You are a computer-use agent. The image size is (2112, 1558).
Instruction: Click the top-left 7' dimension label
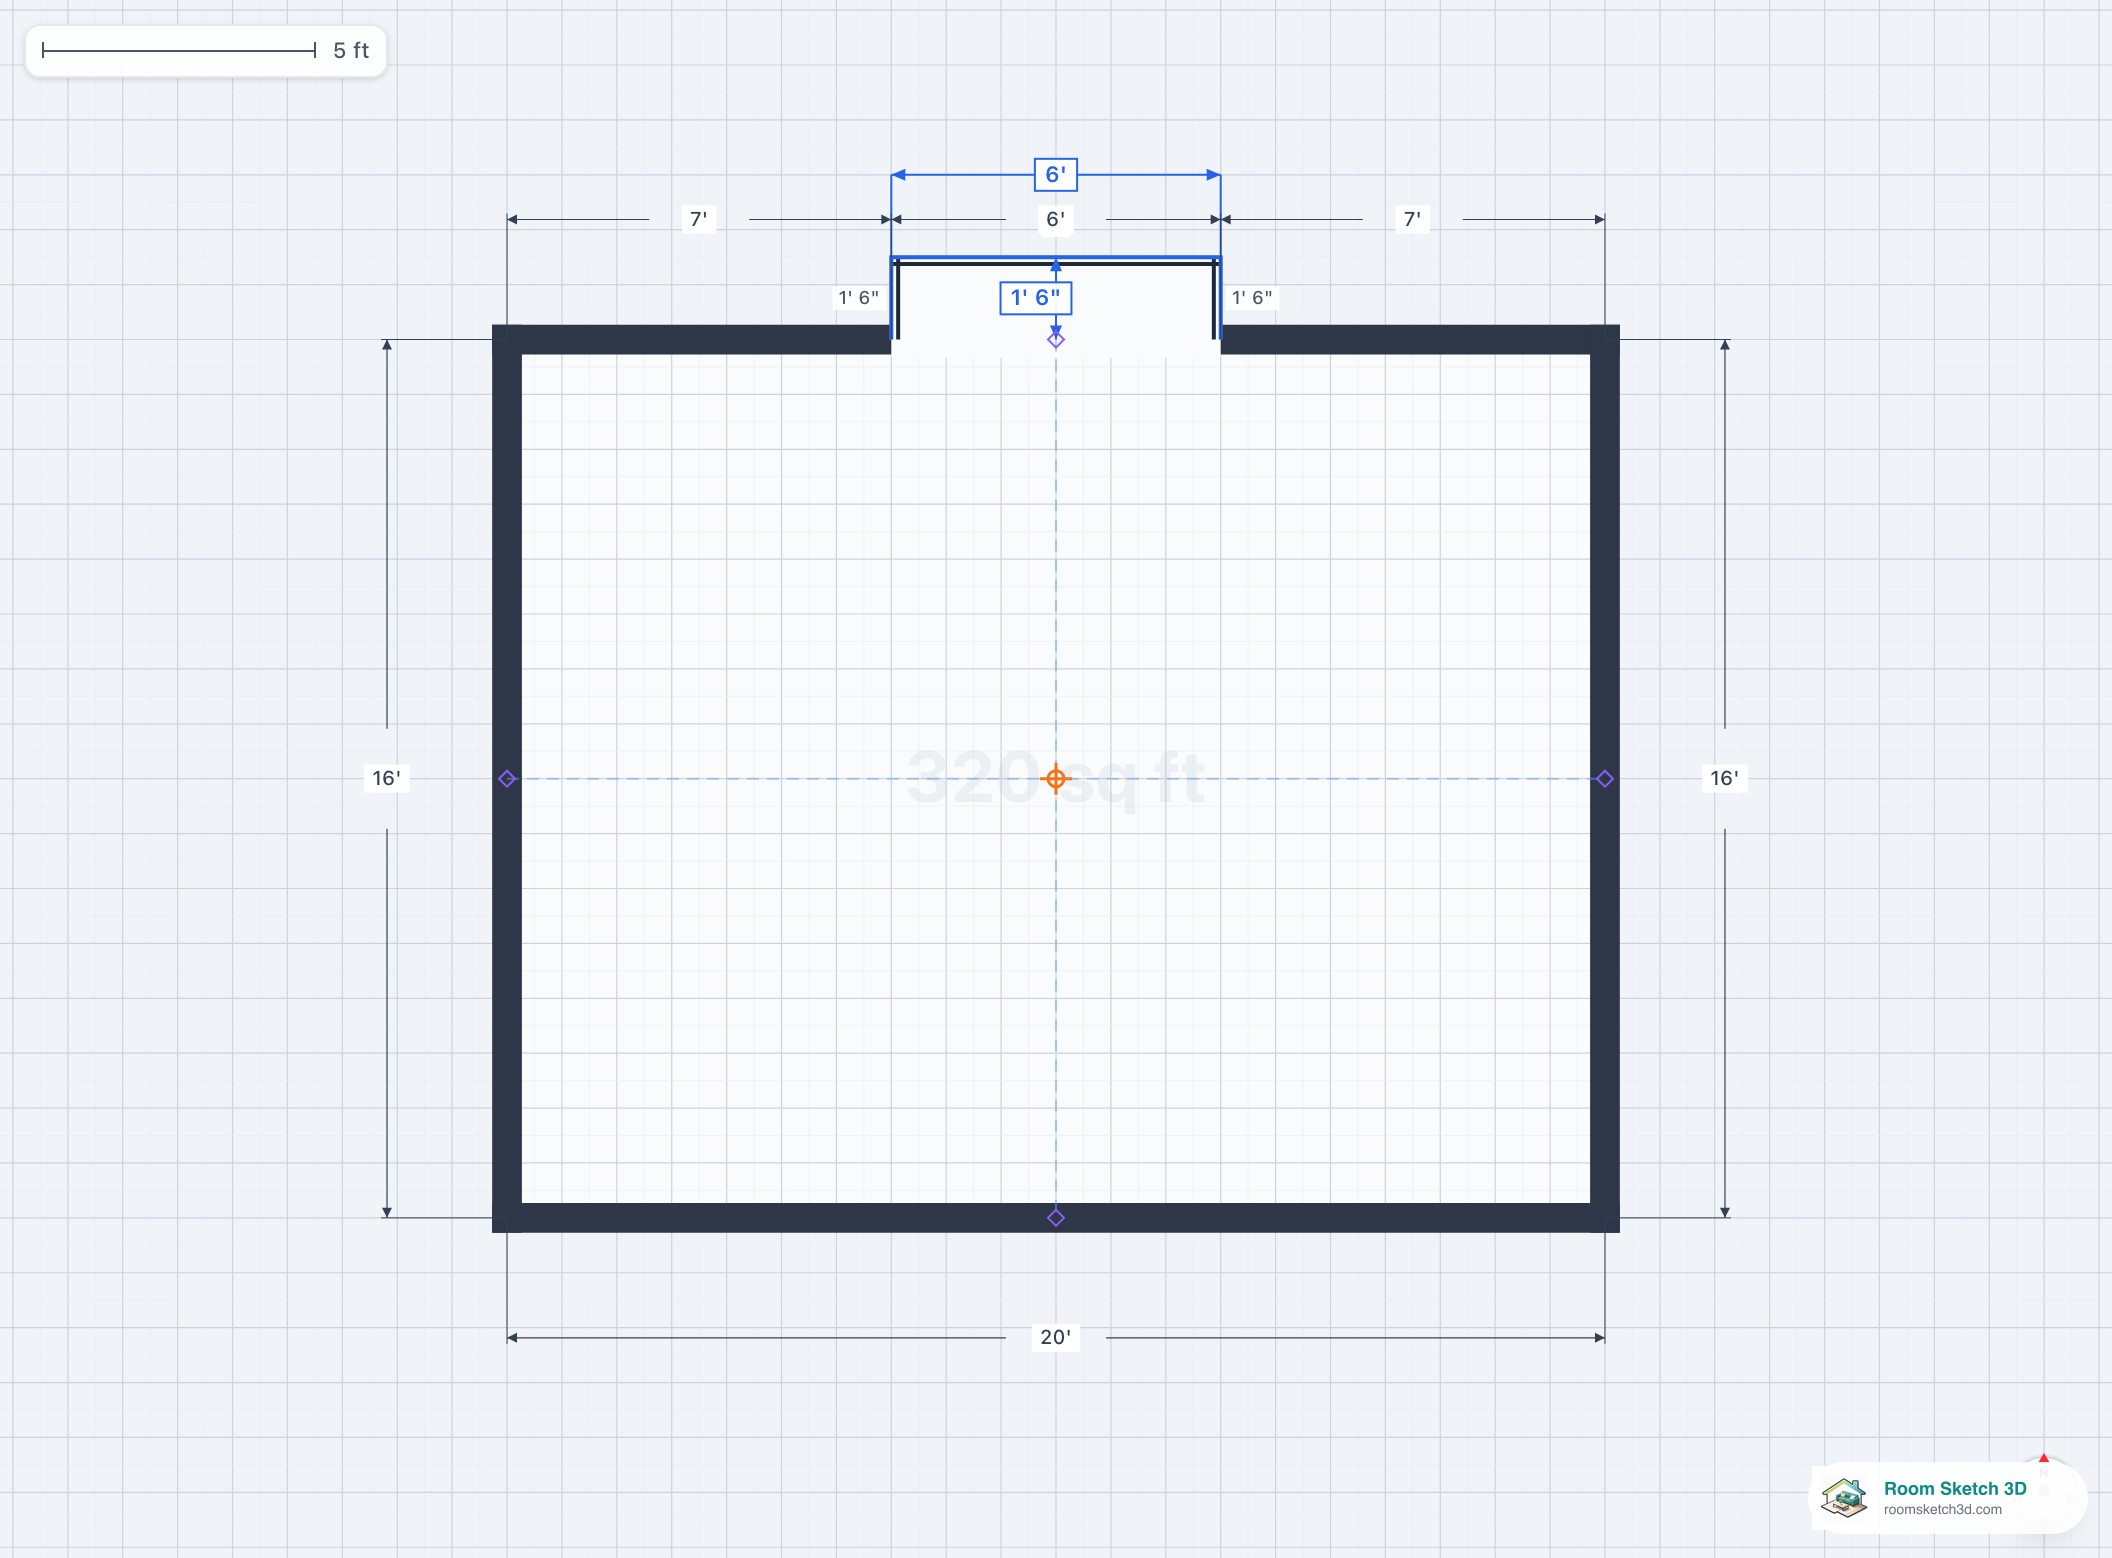click(x=699, y=219)
